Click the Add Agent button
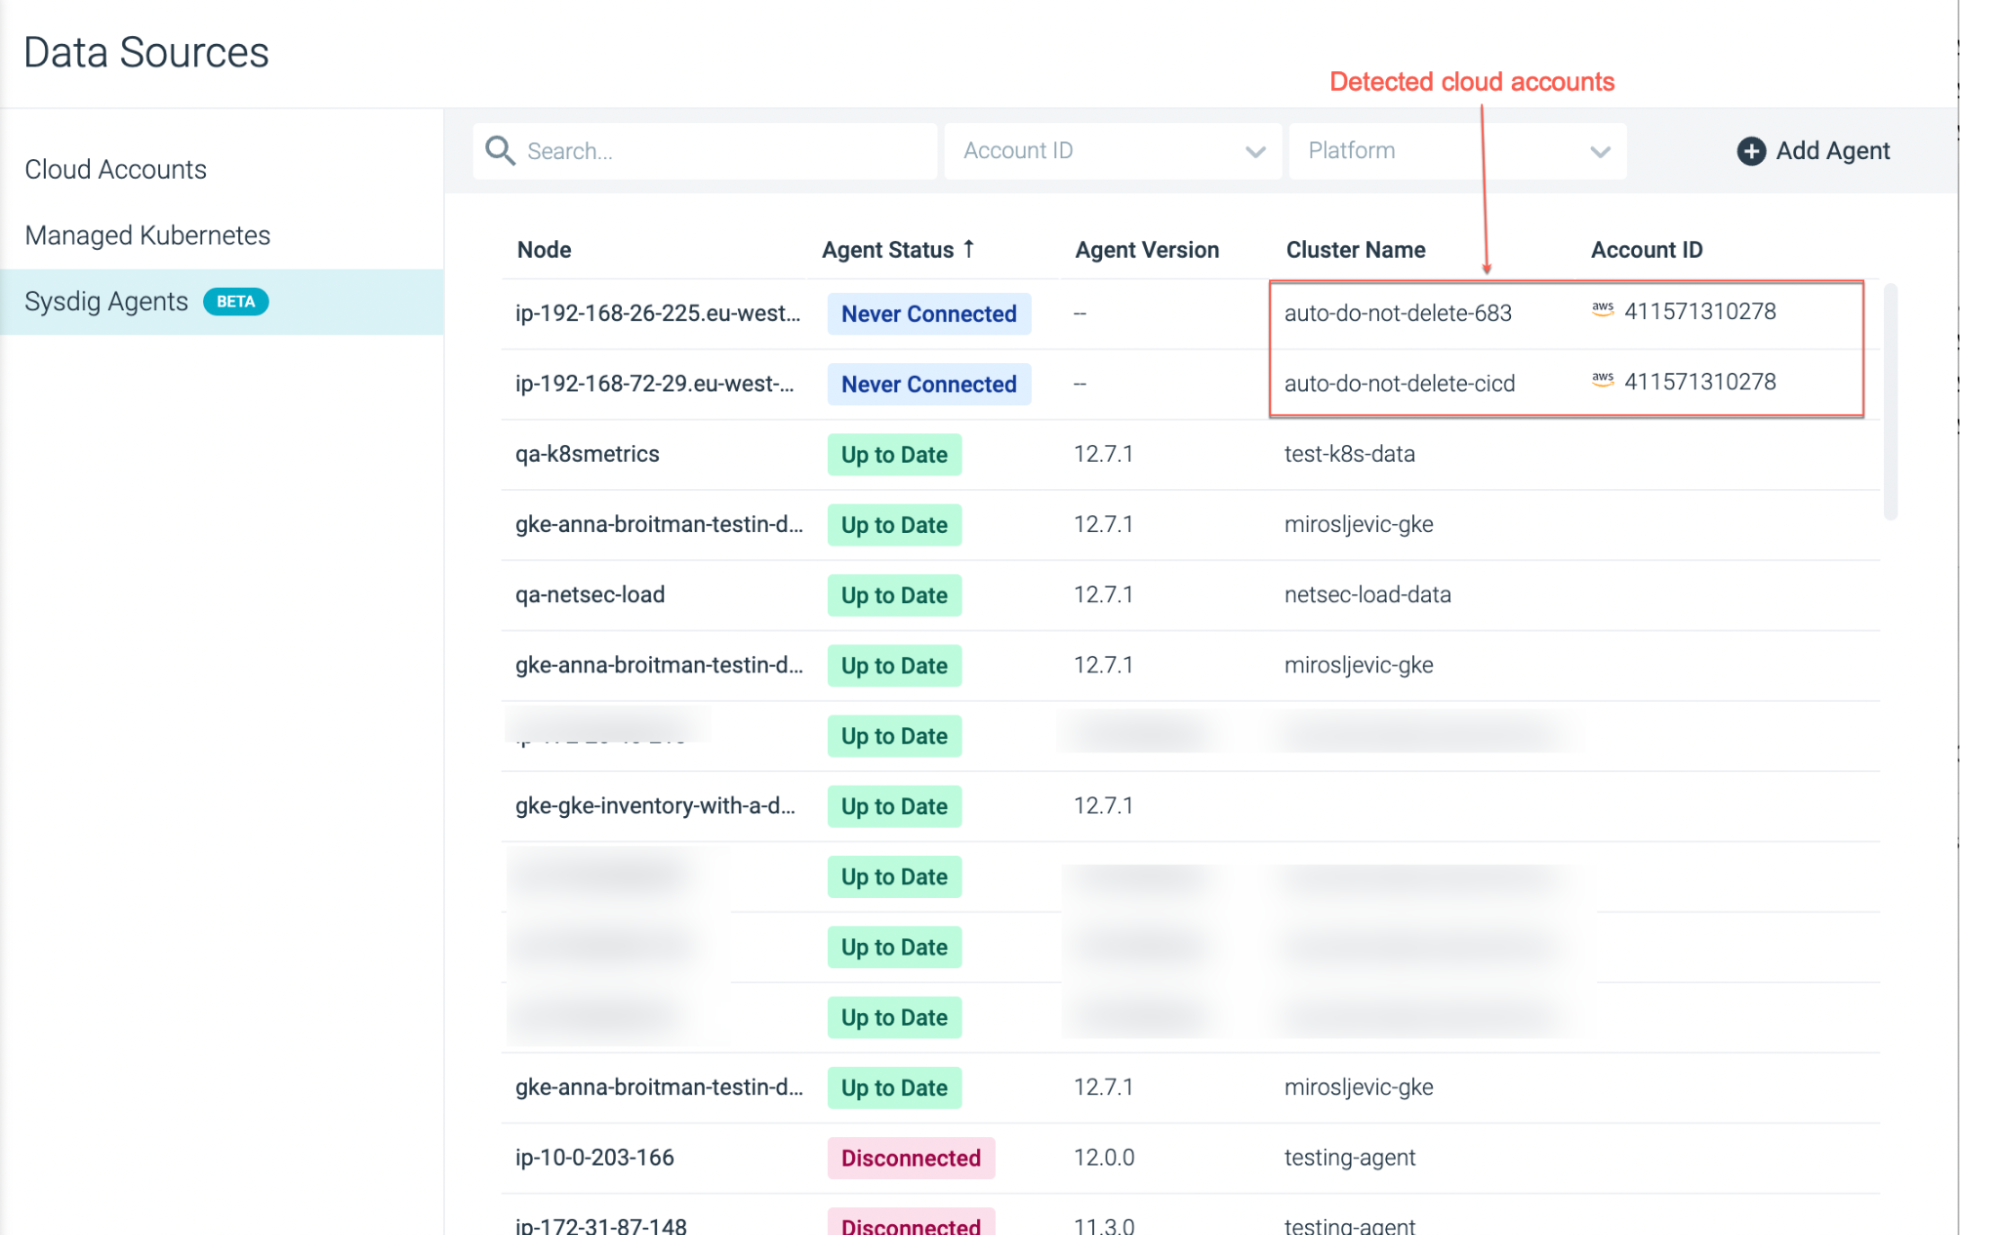Viewport: 1999px width, 1235px height. point(1813,151)
